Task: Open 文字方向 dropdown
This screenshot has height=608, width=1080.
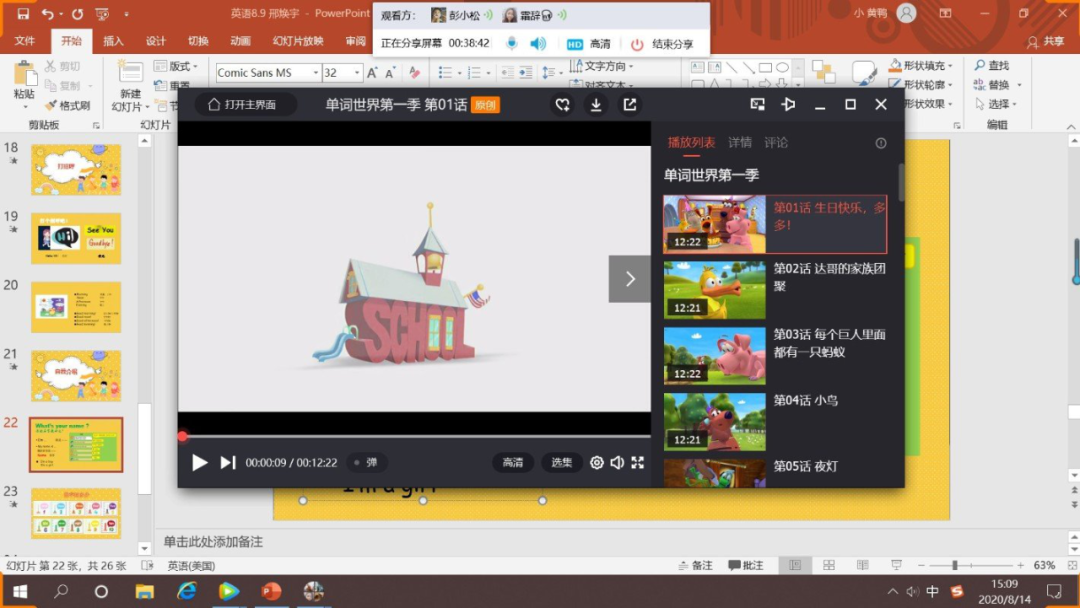Action: (x=601, y=66)
